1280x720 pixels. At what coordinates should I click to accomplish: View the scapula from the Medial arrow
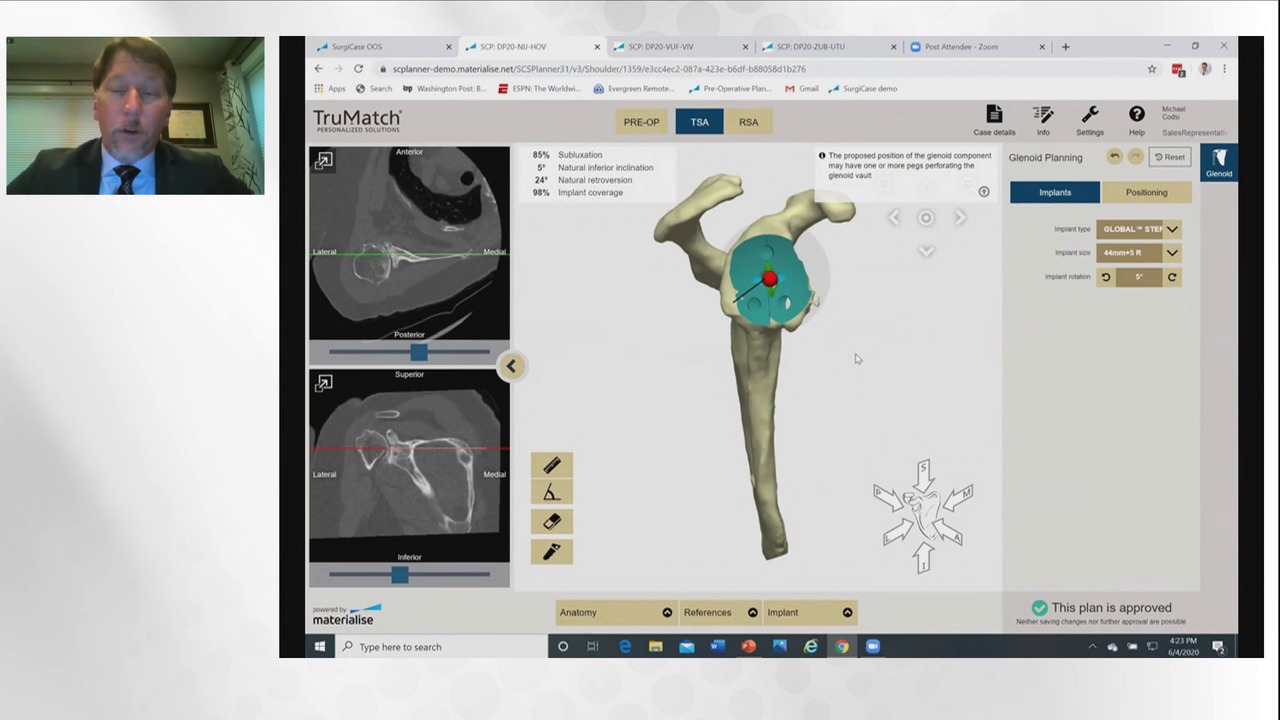[959, 495]
